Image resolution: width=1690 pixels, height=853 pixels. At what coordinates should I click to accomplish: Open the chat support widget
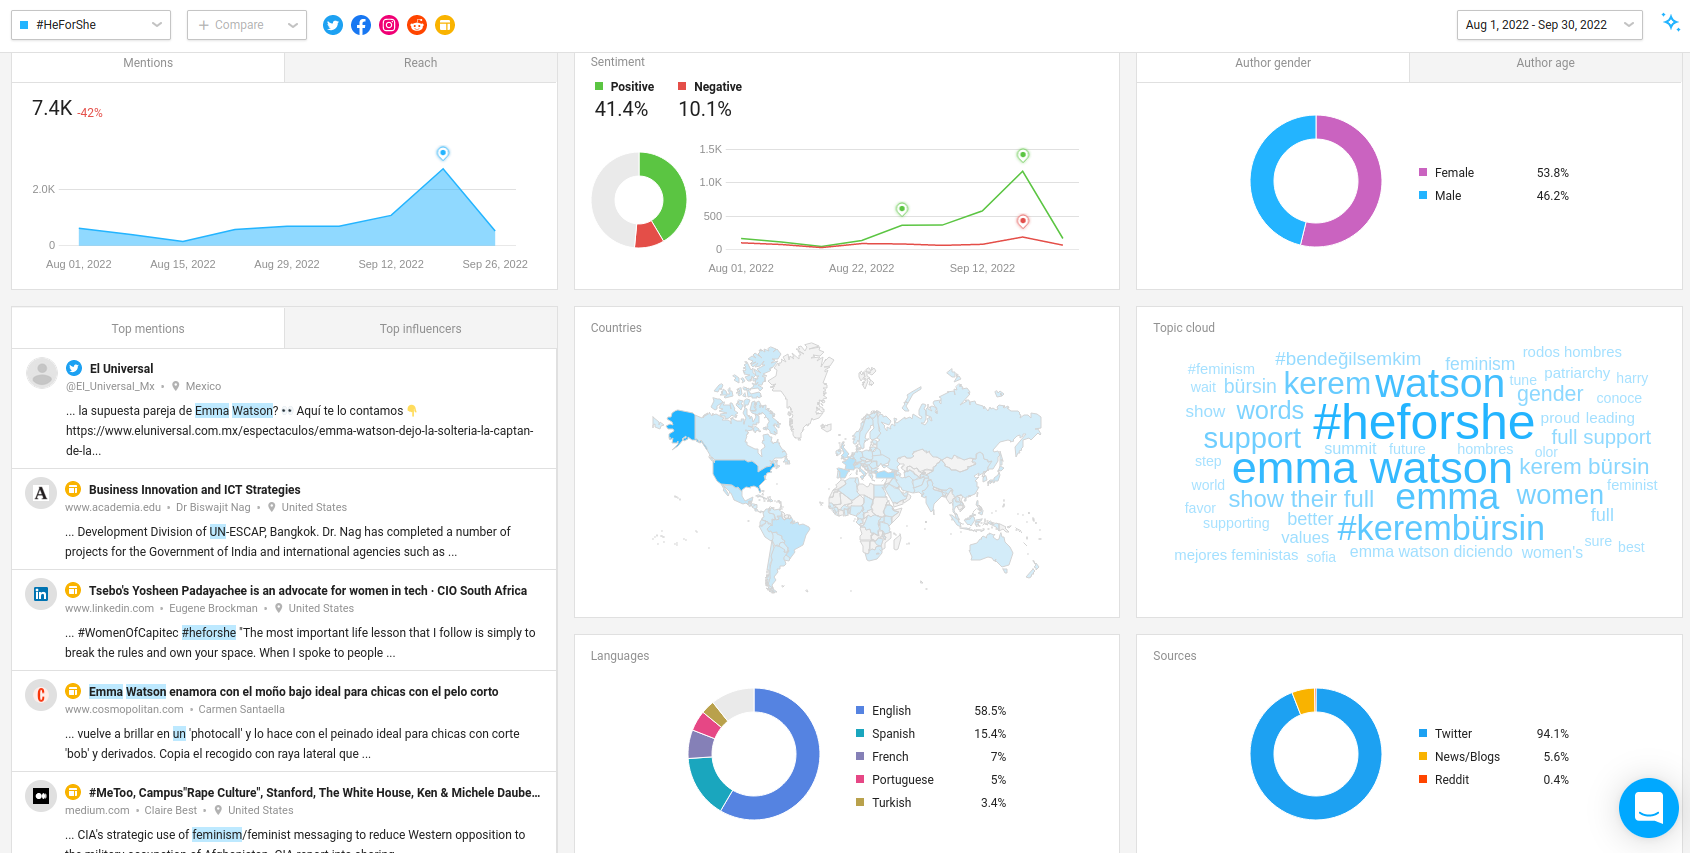pos(1649,808)
